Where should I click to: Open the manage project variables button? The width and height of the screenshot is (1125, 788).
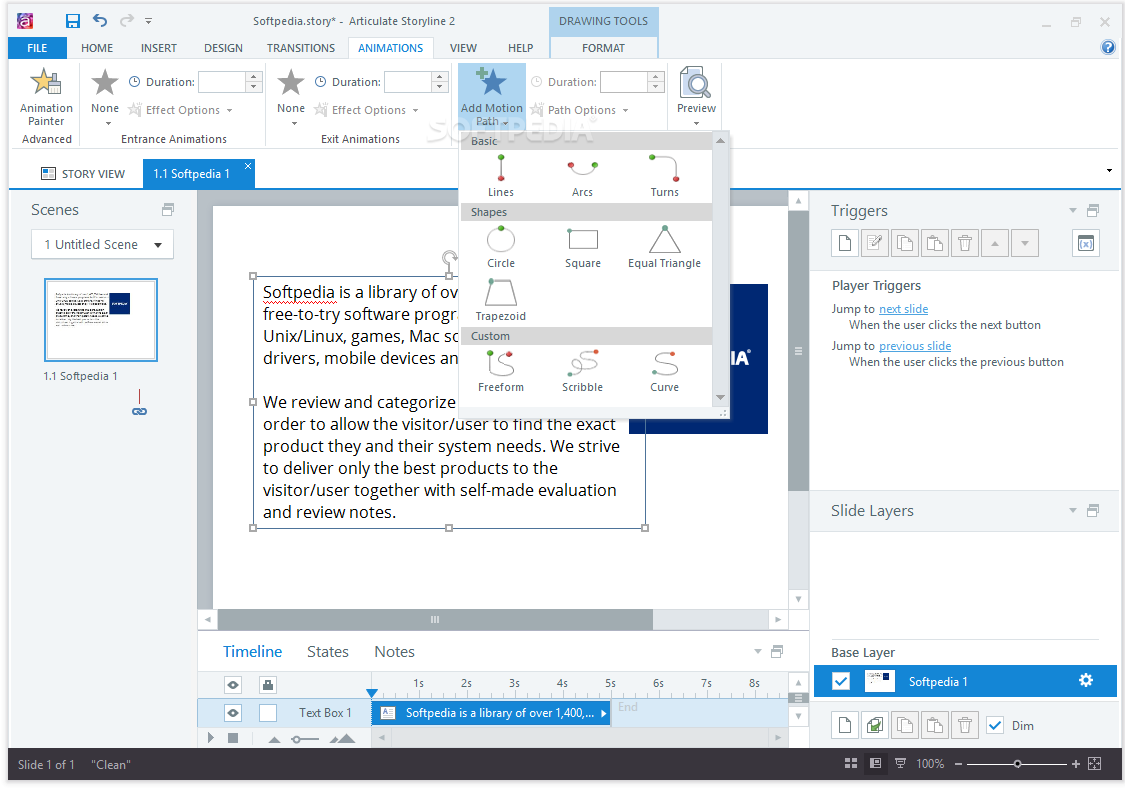pyautogui.click(x=1086, y=243)
